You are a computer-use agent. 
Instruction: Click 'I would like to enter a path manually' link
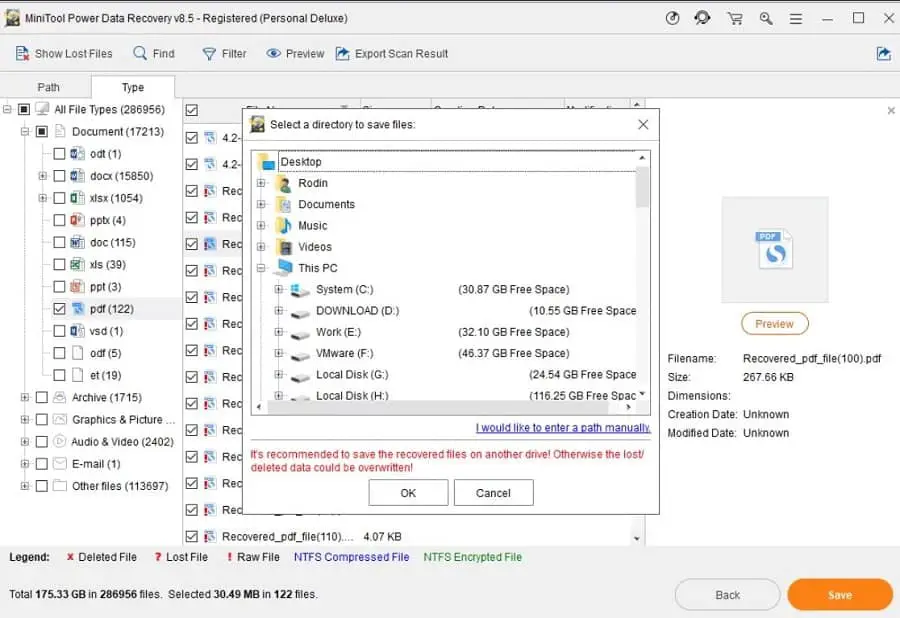(563, 428)
